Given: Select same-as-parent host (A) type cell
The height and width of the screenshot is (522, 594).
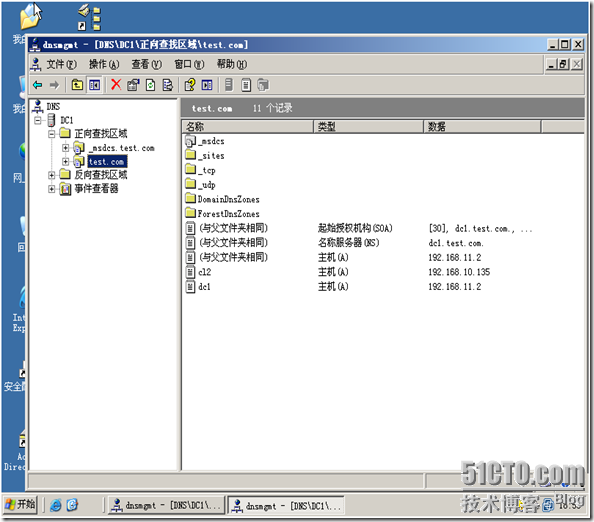Looking at the screenshot, I should (333, 258).
